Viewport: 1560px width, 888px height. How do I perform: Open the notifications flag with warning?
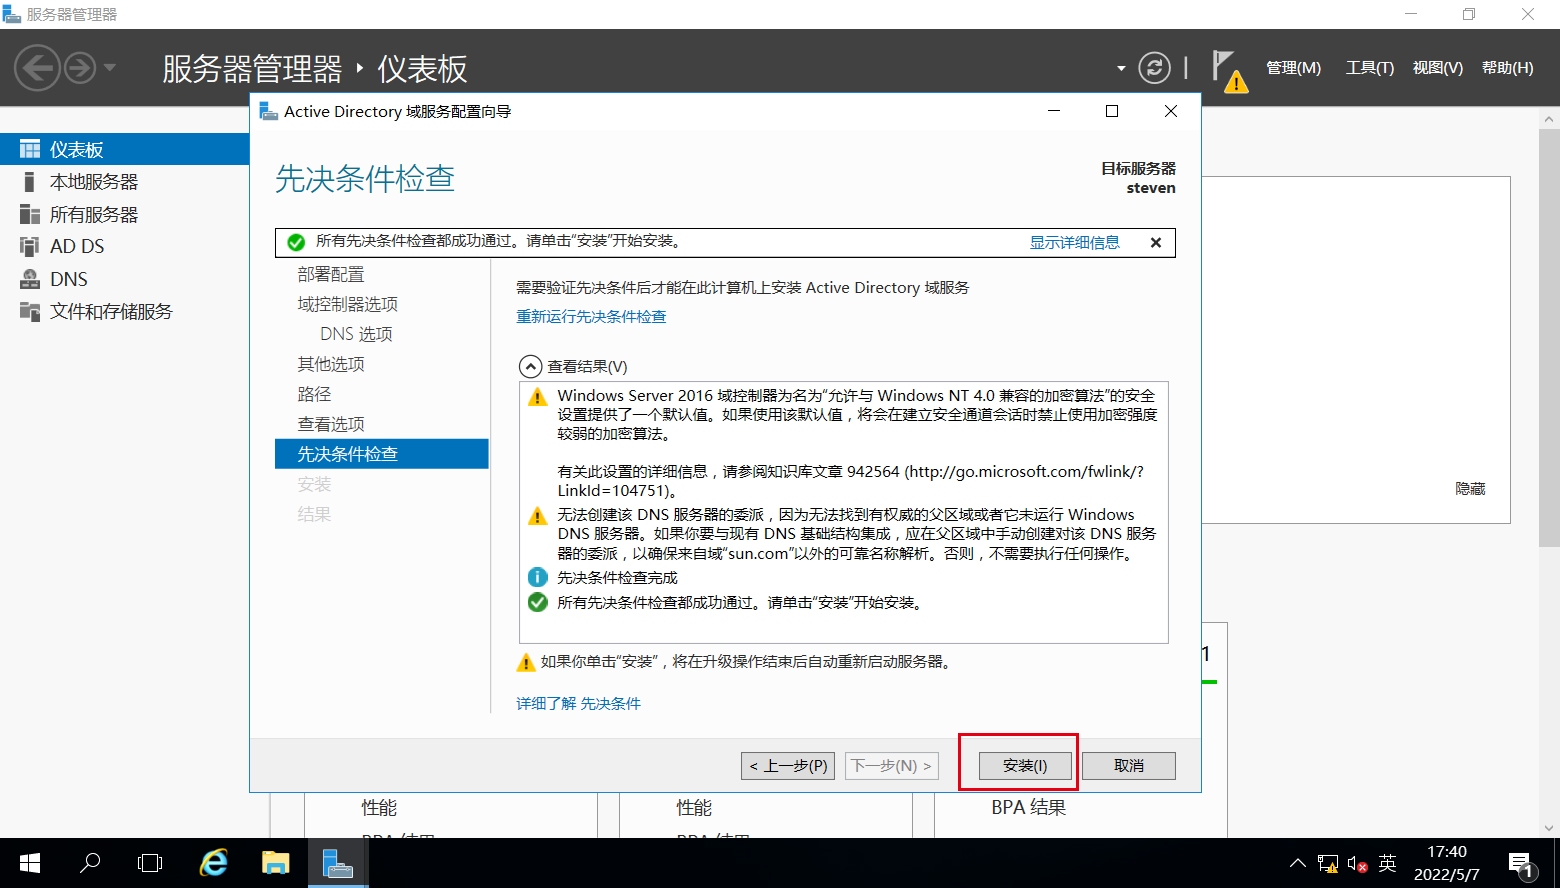point(1229,70)
